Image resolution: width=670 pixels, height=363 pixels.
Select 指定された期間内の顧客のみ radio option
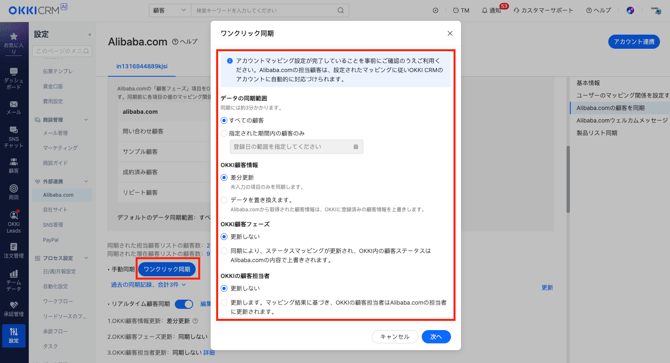(x=224, y=133)
